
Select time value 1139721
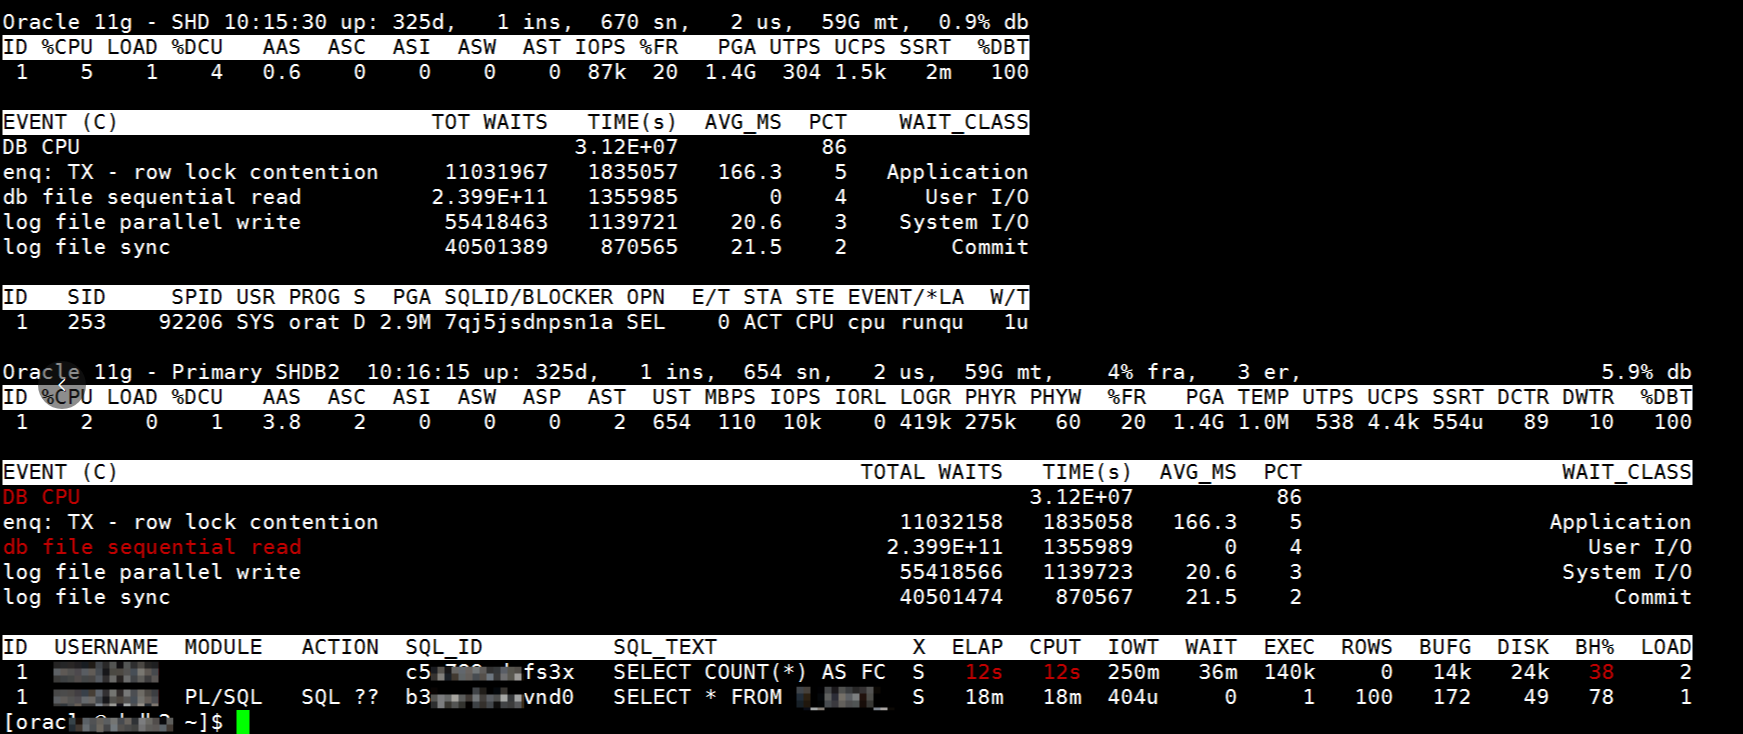point(633,222)
